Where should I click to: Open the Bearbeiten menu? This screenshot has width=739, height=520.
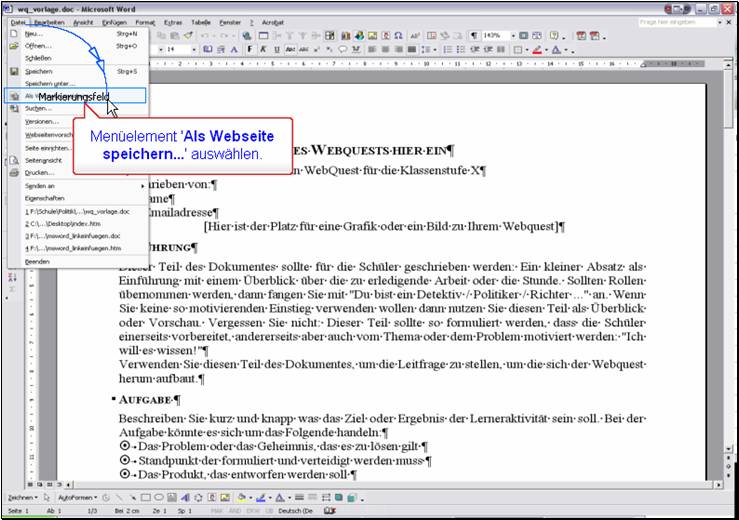point(48,21)
